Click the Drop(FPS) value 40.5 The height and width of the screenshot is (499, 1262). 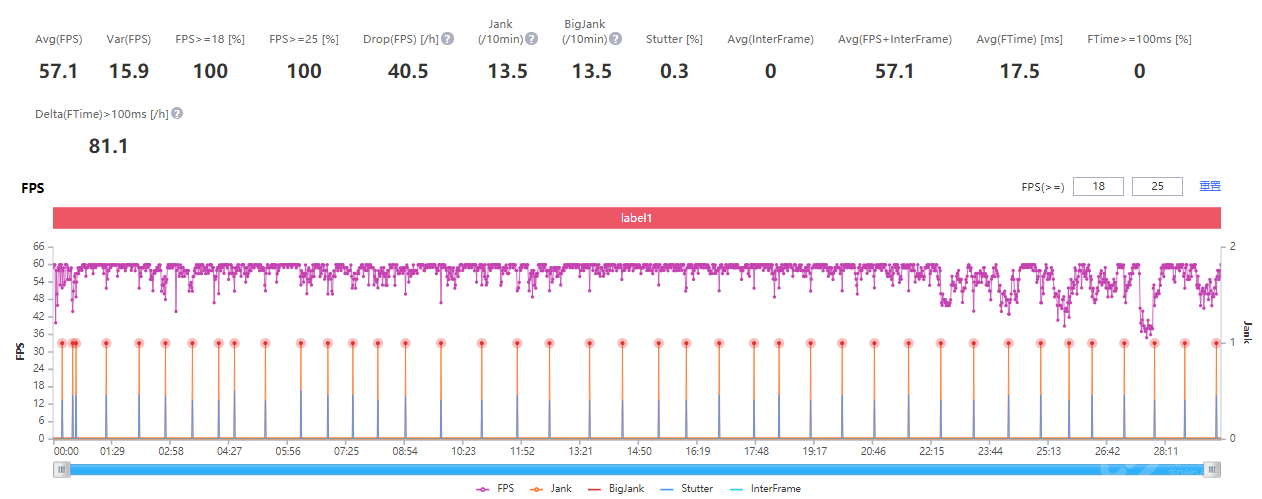(408, 71)
